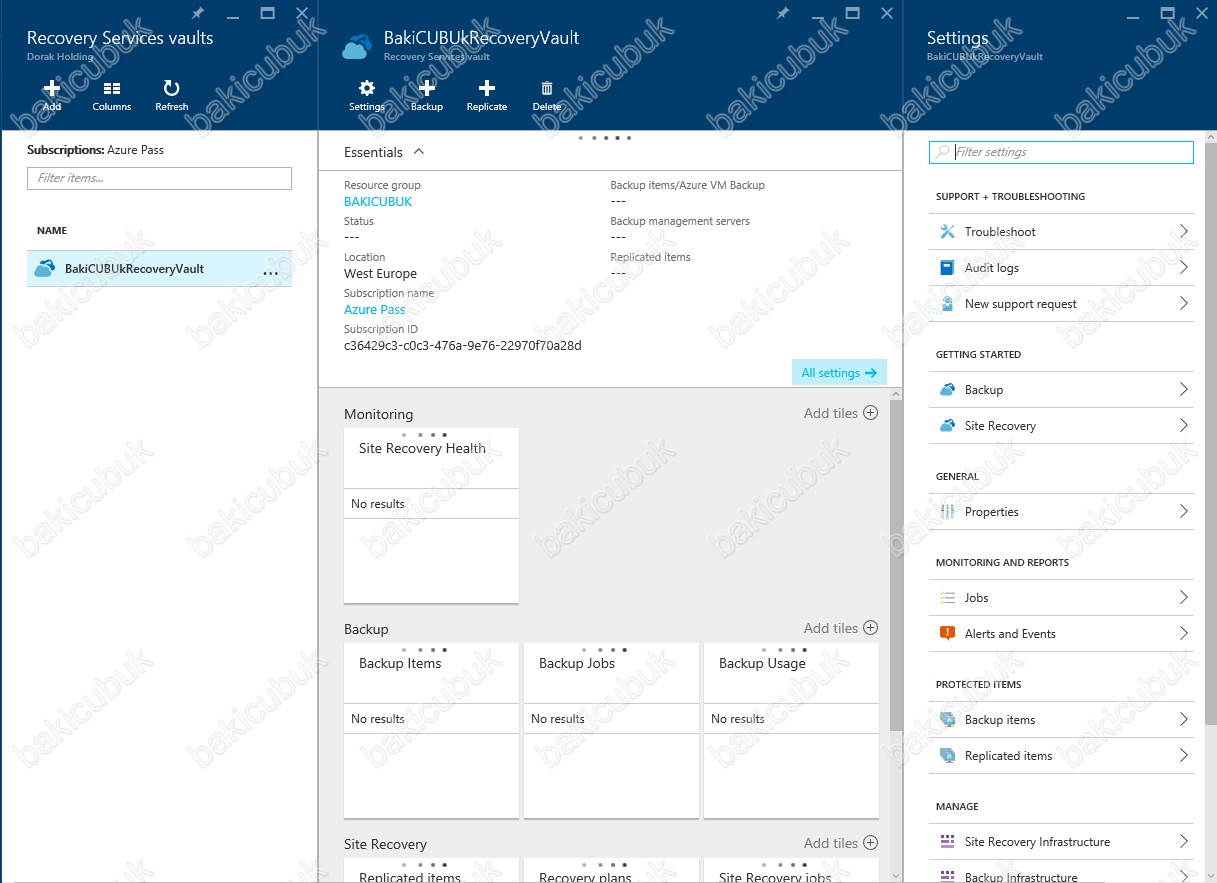Image resolution: width=1217 pixels, height=883 pixels.
Task: Click the West Europe location value
Action: [380, 274]
